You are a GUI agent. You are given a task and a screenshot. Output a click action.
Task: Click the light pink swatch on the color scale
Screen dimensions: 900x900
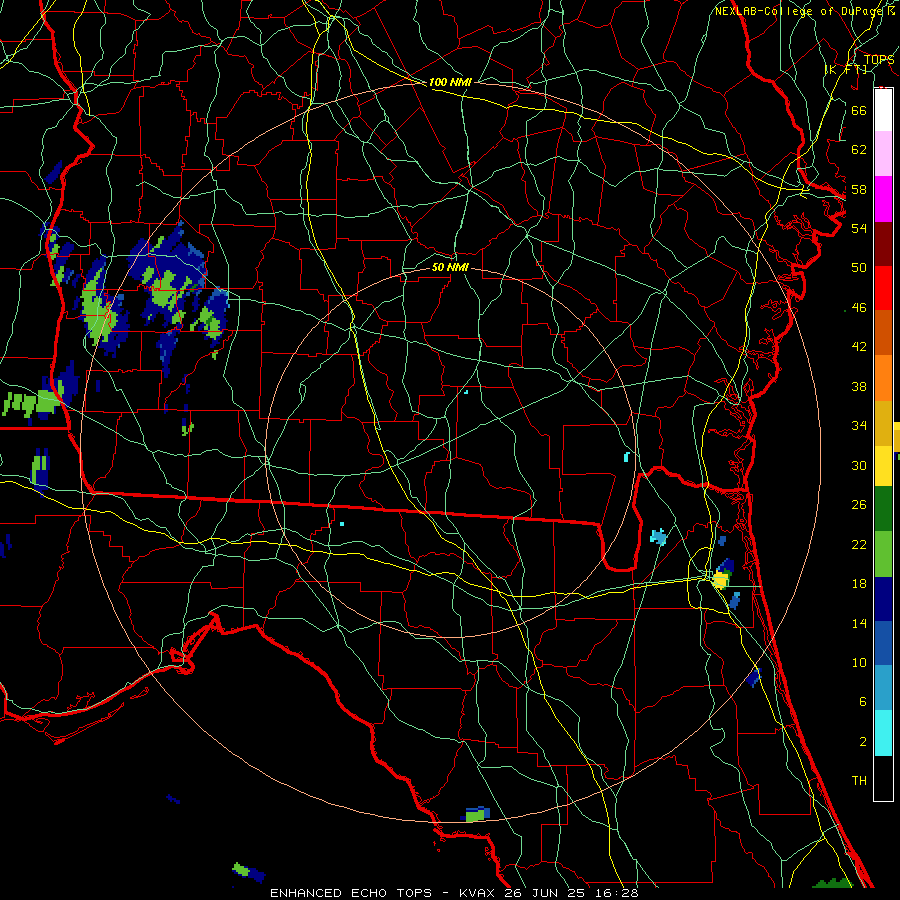coord(883,154)
